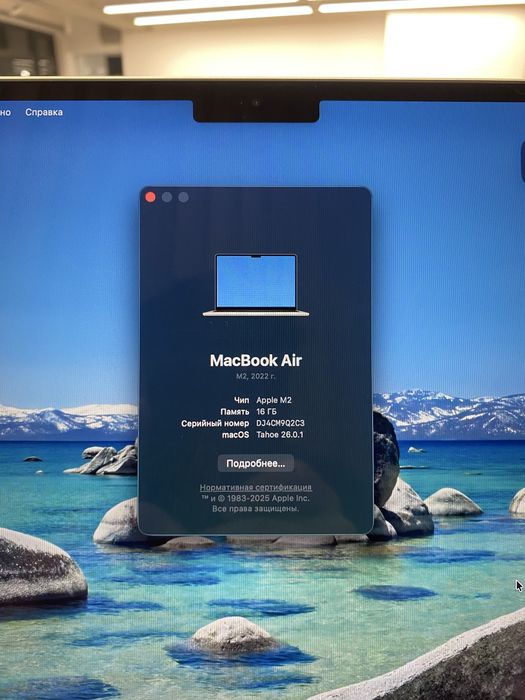Screen dimensions: 525x700
Task: Select the MacBook Air title text
Action: pos(256,360)
